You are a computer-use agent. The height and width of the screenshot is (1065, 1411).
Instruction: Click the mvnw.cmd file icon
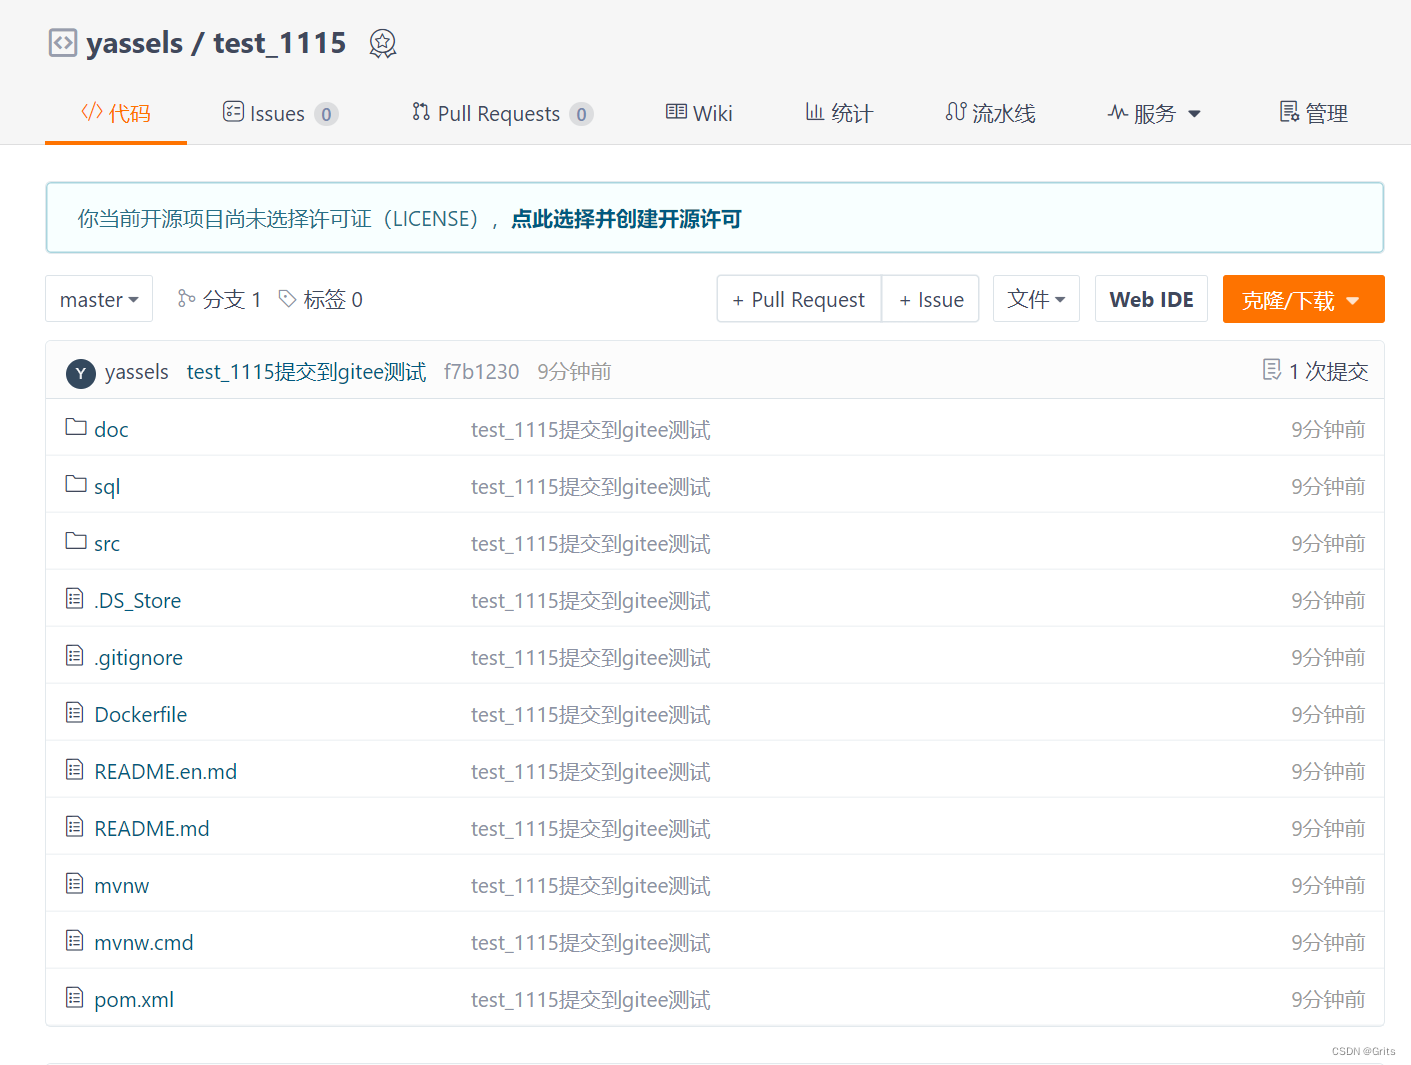coord(75,940)
